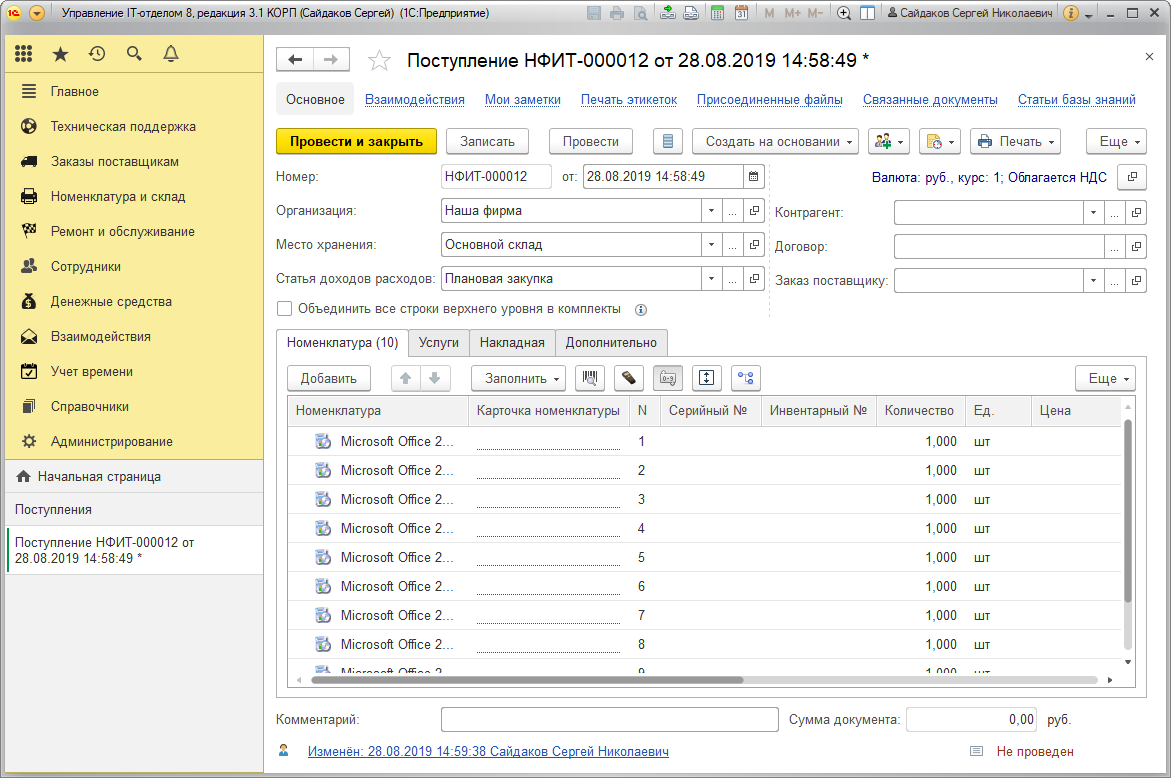Image resolution: width=1171 pixels, height=778 pixels.
Task: Expand the Контрагент dropdown
Action: (1093, 213)
